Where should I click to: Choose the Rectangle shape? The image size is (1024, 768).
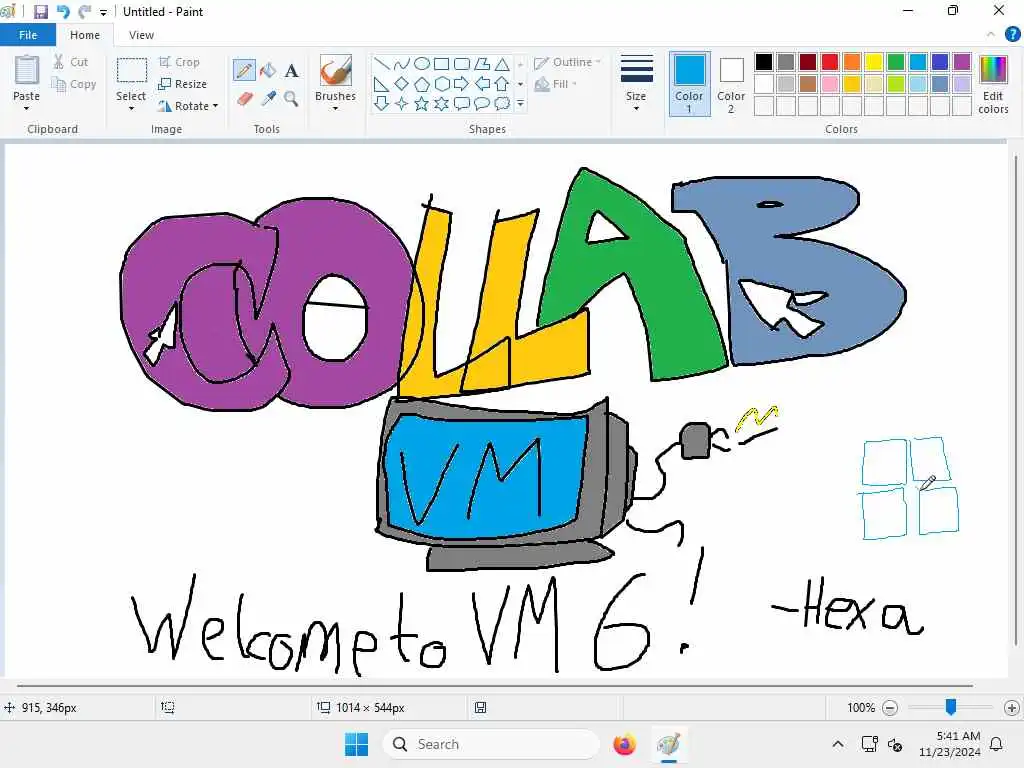click(x=441, y=63)
